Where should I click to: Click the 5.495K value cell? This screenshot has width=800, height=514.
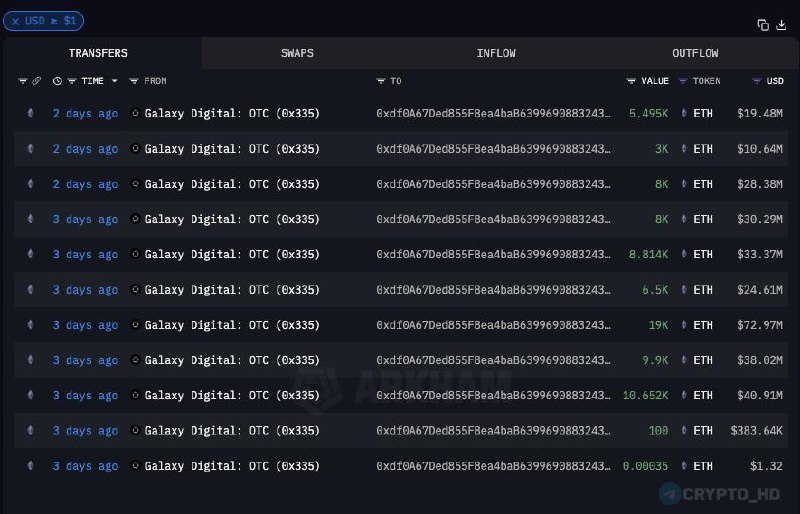click(x=648, y=113)
